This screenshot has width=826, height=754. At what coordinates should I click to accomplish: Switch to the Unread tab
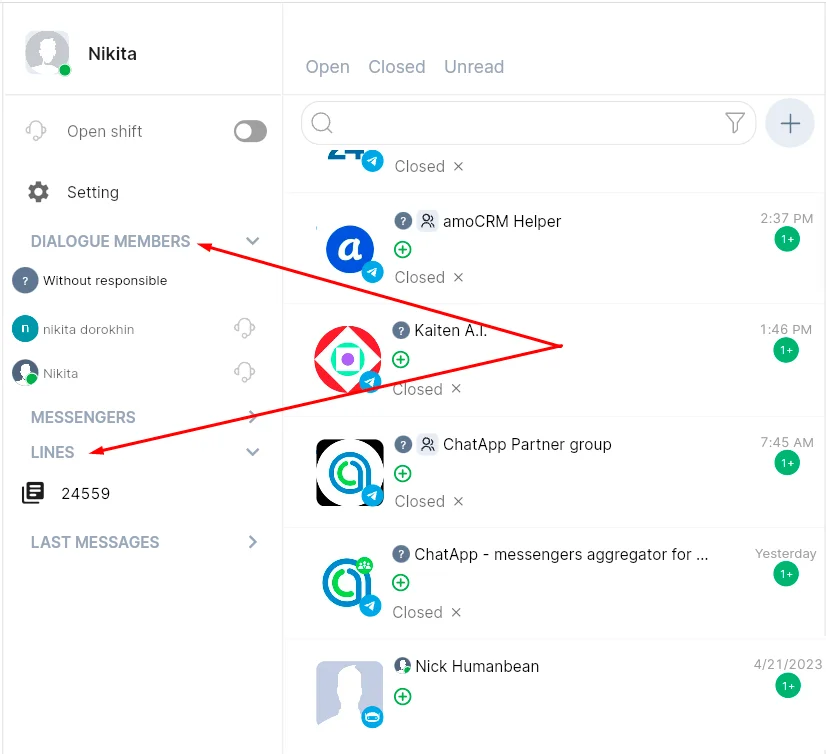click(473, 67)
